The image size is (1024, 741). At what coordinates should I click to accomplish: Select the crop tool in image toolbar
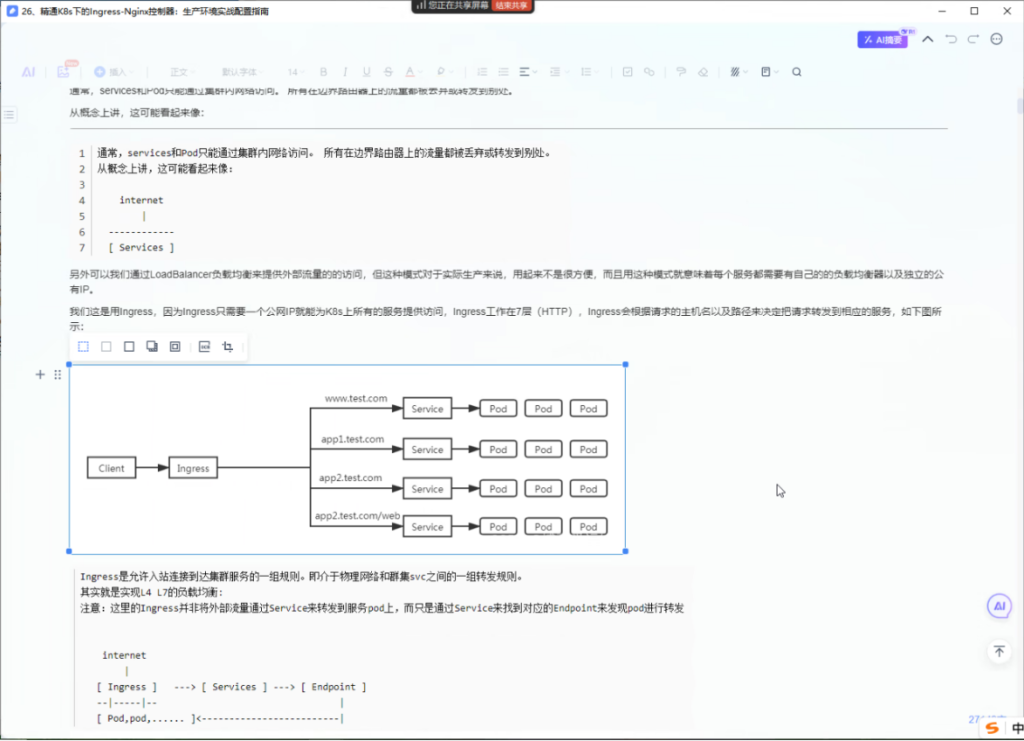point(228,347)
